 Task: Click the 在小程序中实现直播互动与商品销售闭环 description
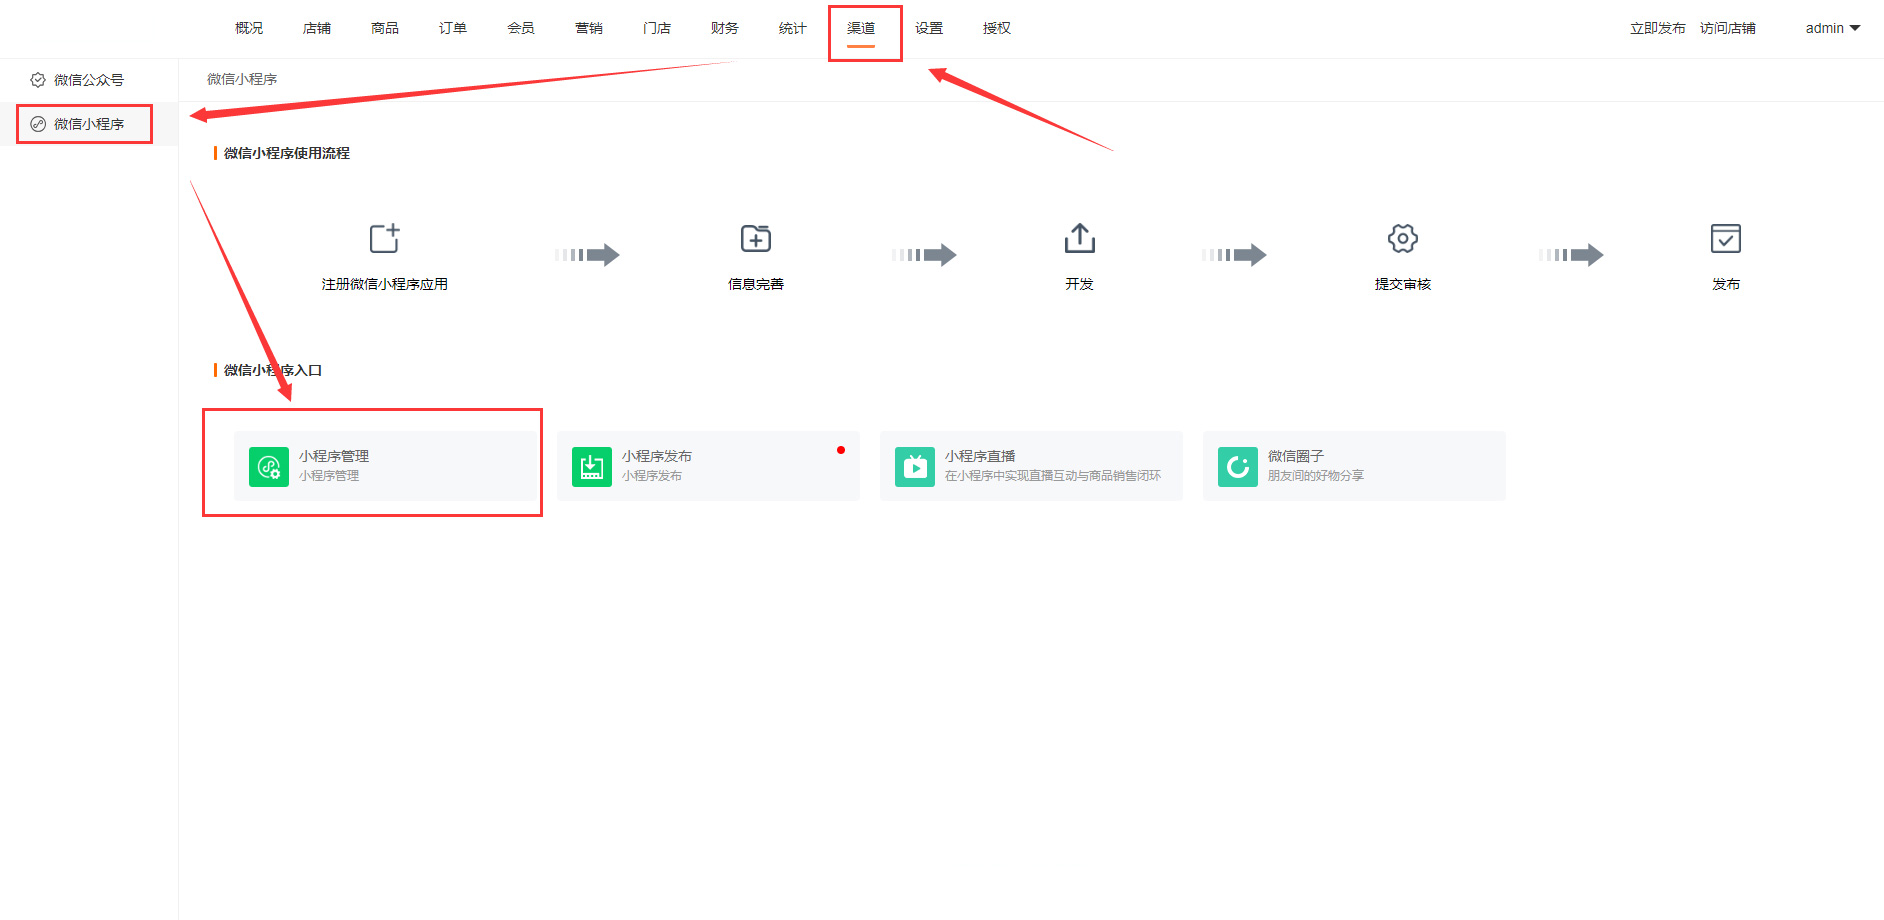1053,476
